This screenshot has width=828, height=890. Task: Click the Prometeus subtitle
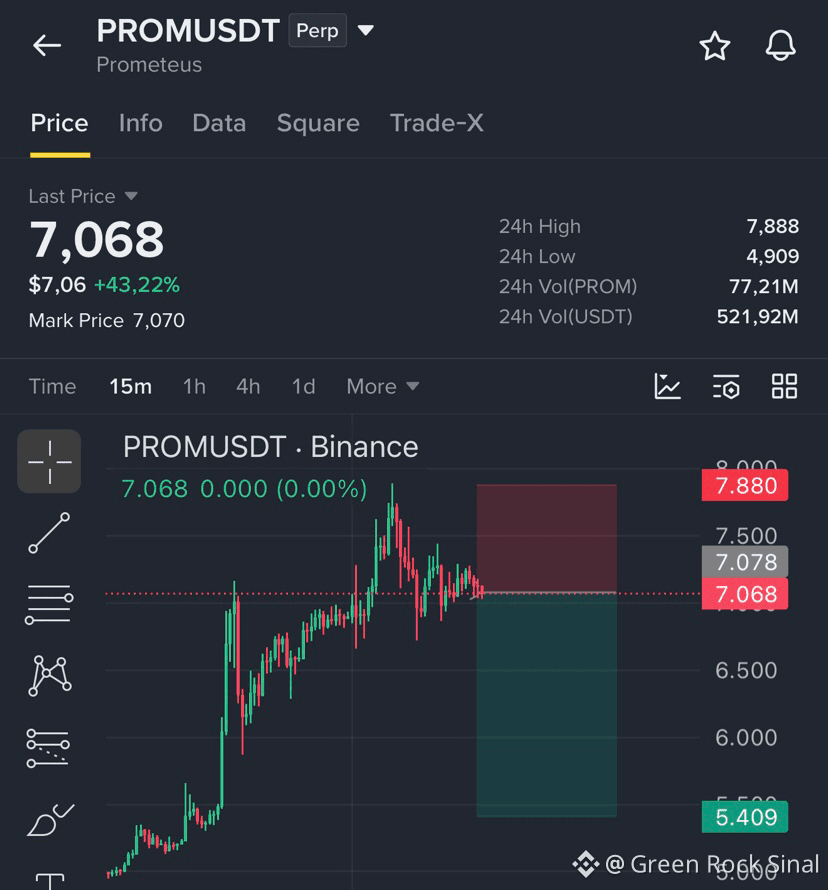point(149,65)
